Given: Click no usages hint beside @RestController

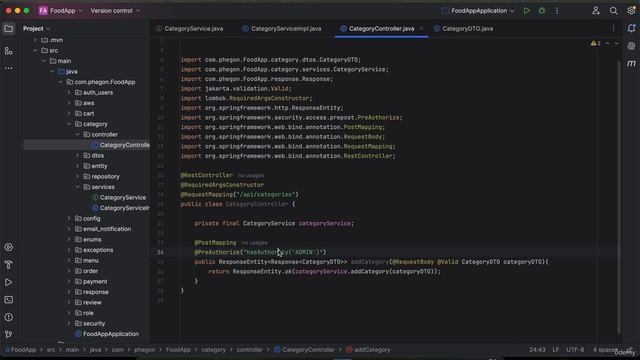Looking at the screenshot, I should 251,176.
